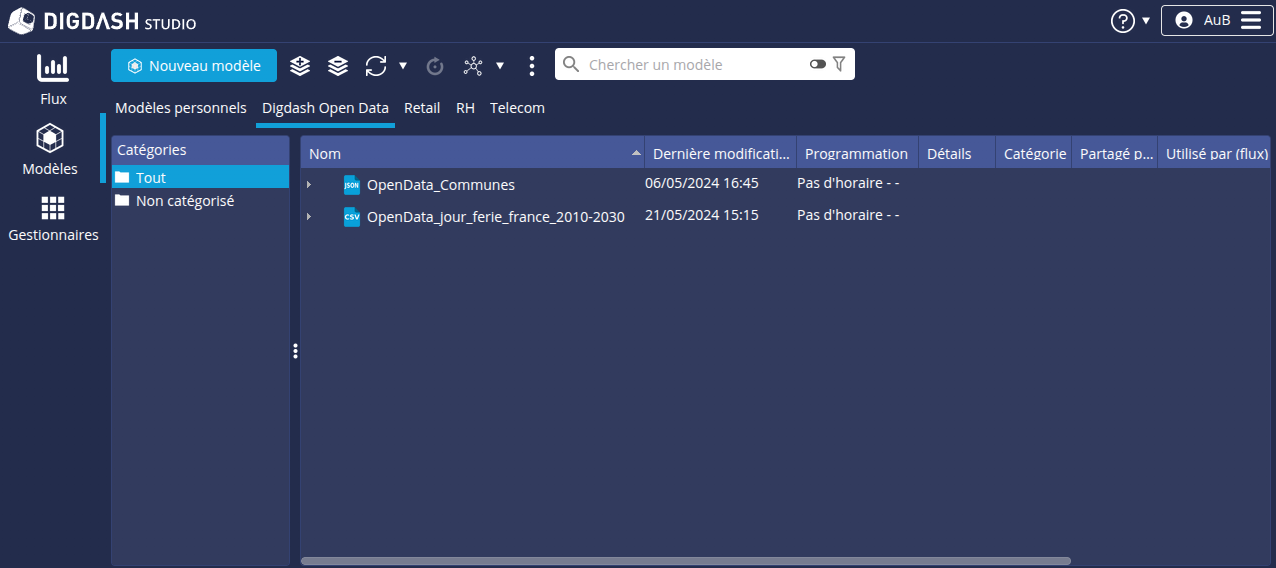Click the horizontal scrollbar under the table
This screenshot has width=1276, height=568.
point(685,561)
